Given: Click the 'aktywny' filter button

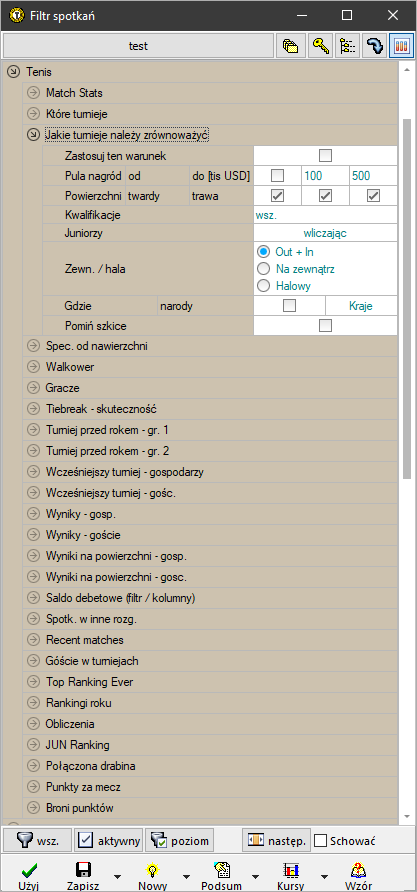Looking at the screenshot, I should pos(108,840).
